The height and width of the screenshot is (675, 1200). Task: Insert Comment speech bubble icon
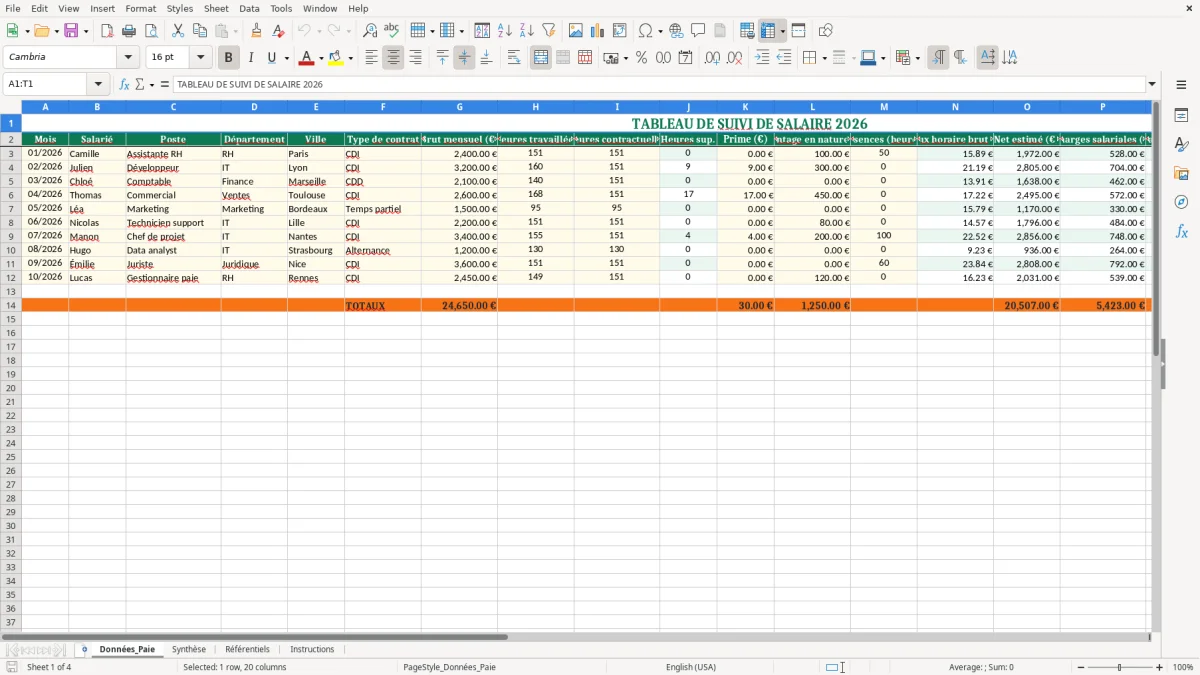[698, 31]
